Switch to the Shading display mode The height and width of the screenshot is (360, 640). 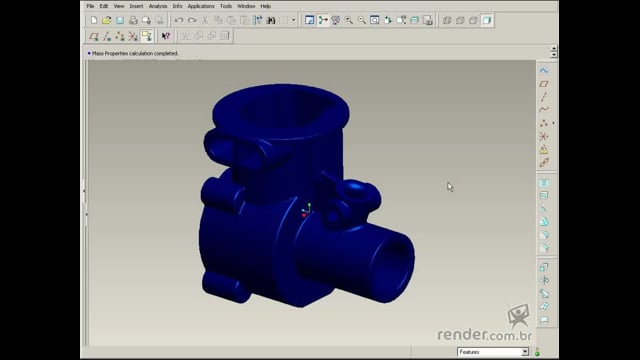[487, 20]
